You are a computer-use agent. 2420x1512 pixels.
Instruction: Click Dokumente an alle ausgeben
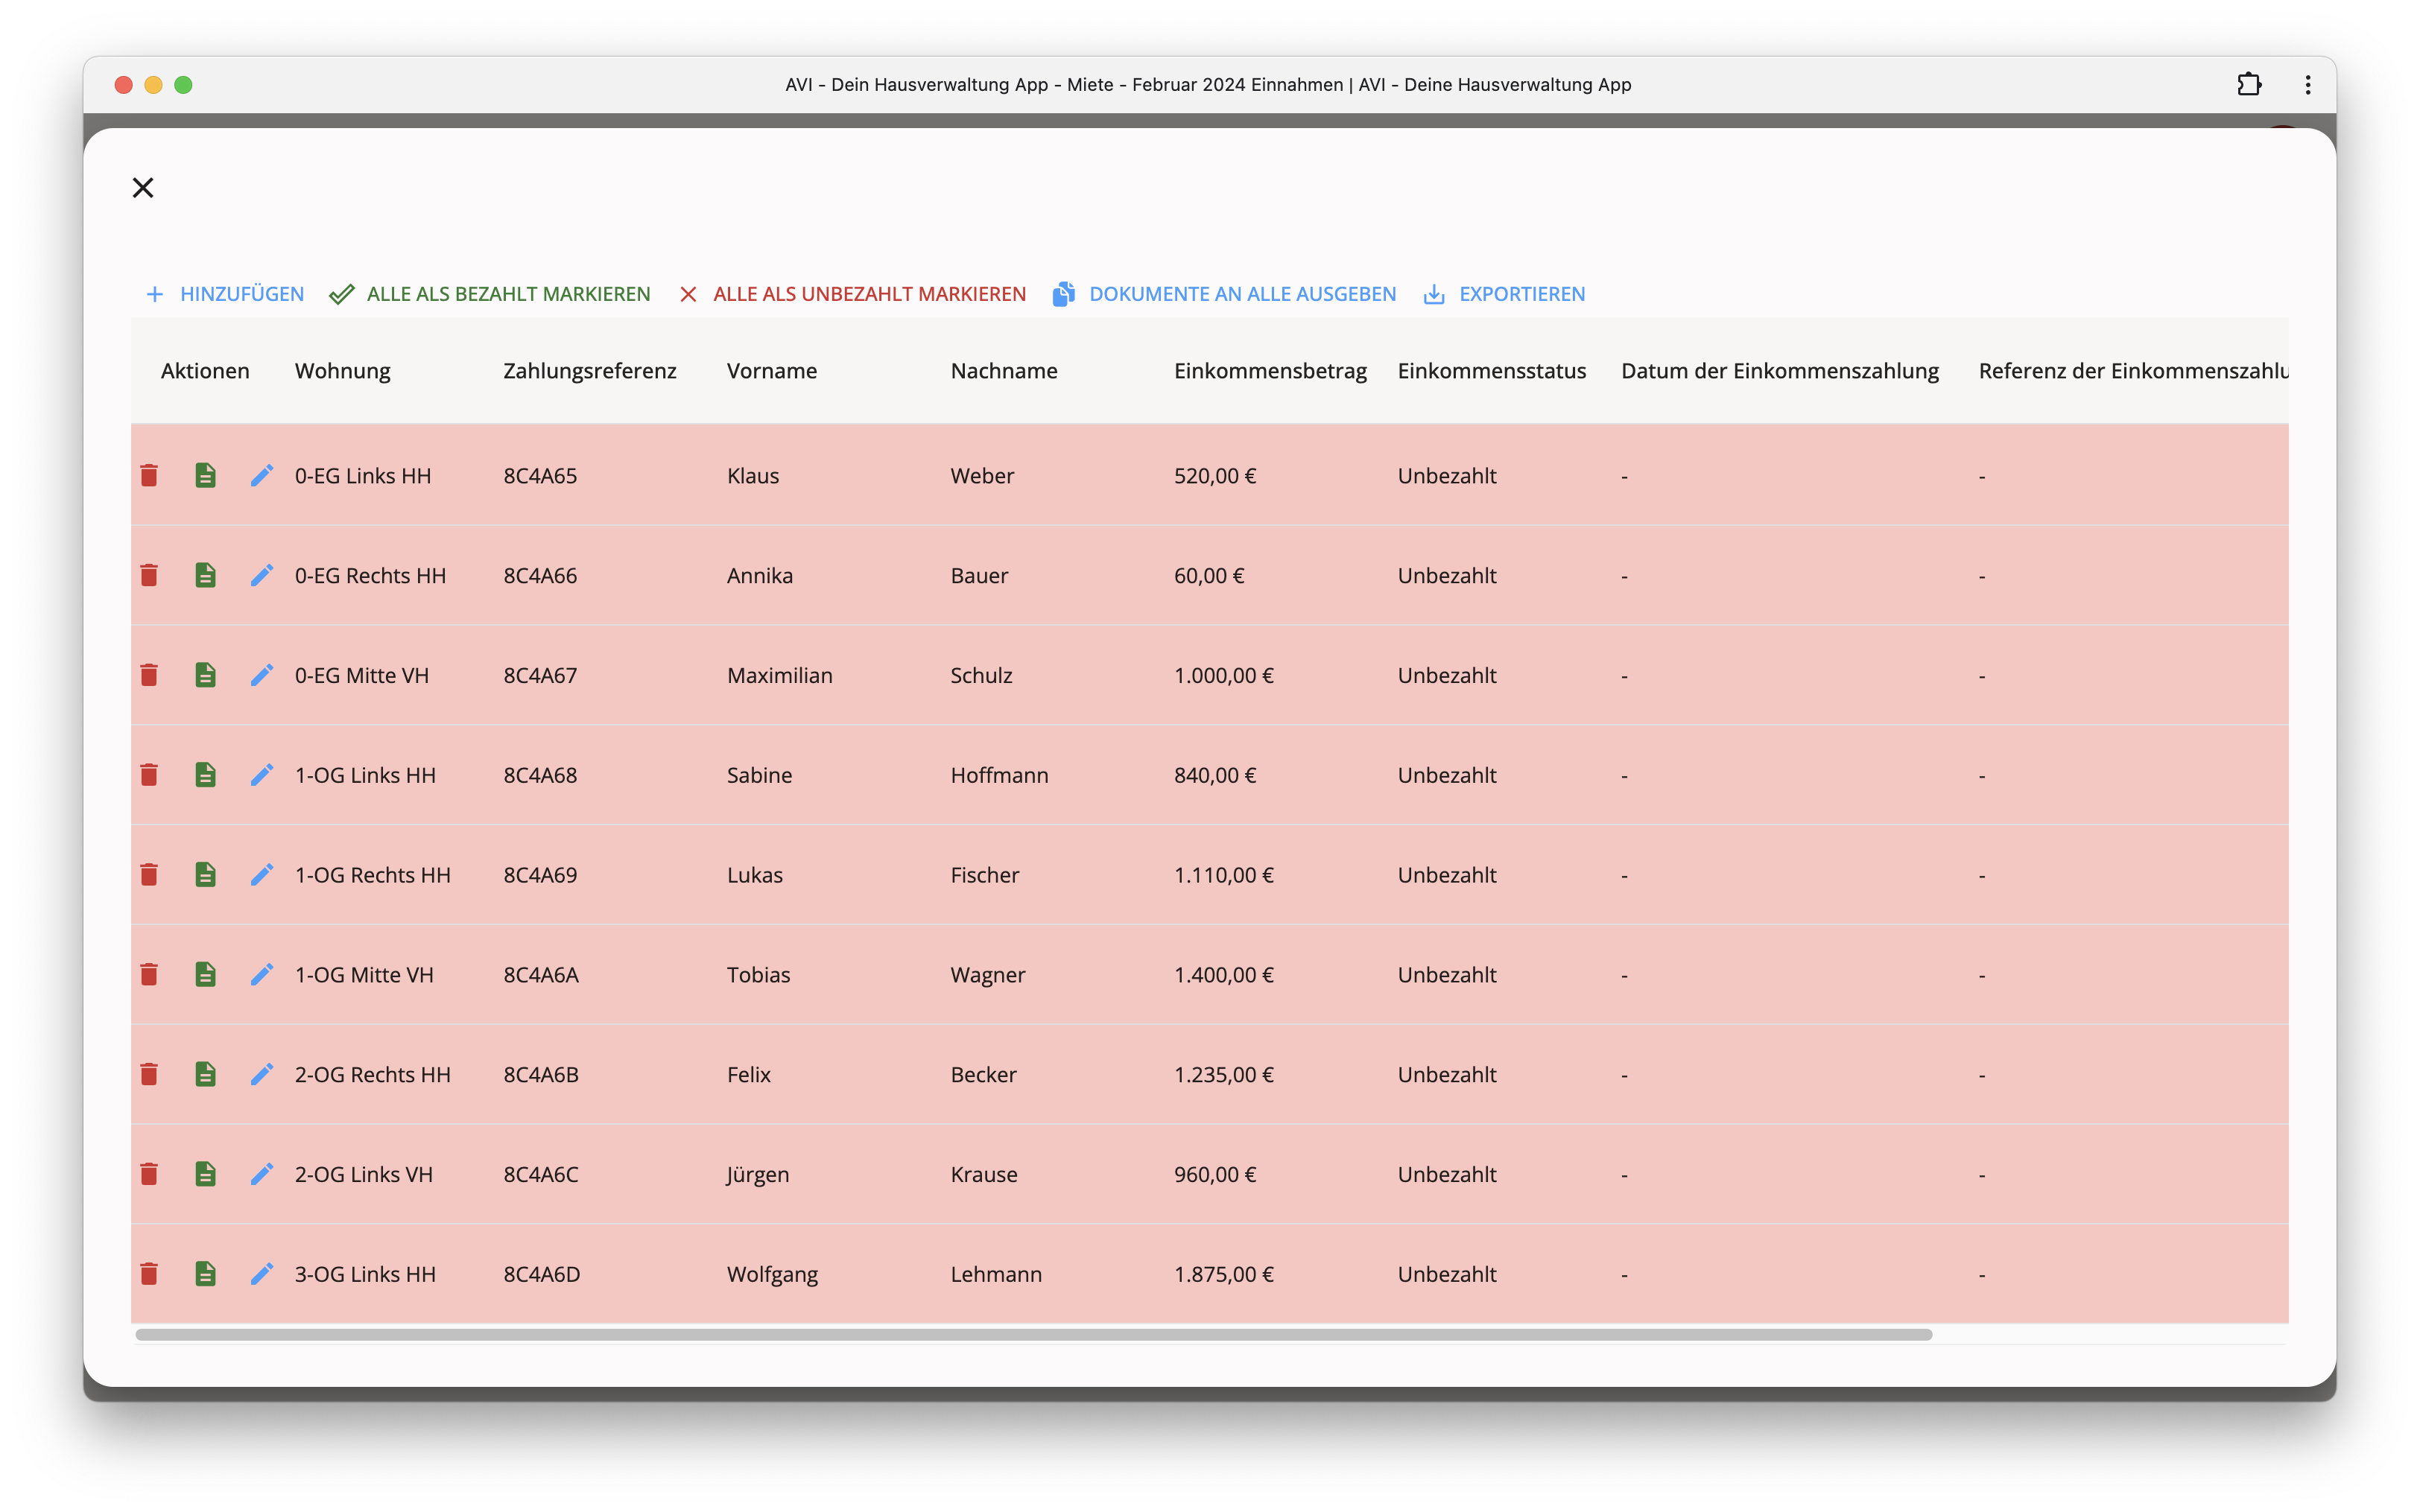[x=1224, y=294]
